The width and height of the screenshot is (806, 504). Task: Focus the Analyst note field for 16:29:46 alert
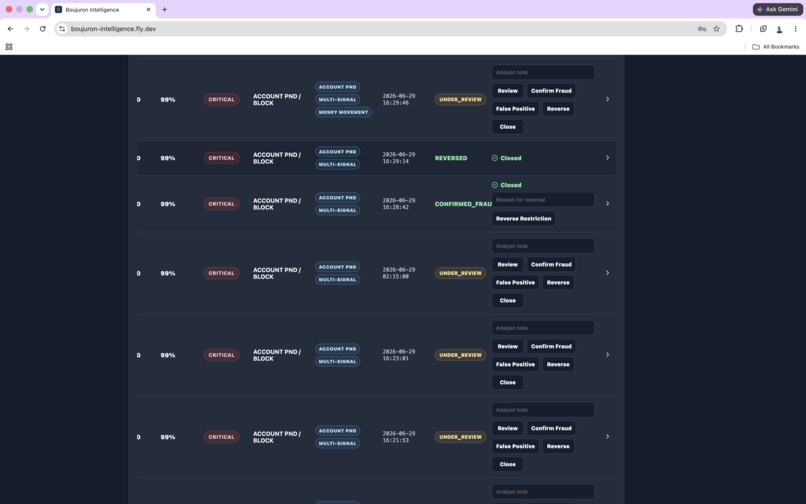point(543,73)
